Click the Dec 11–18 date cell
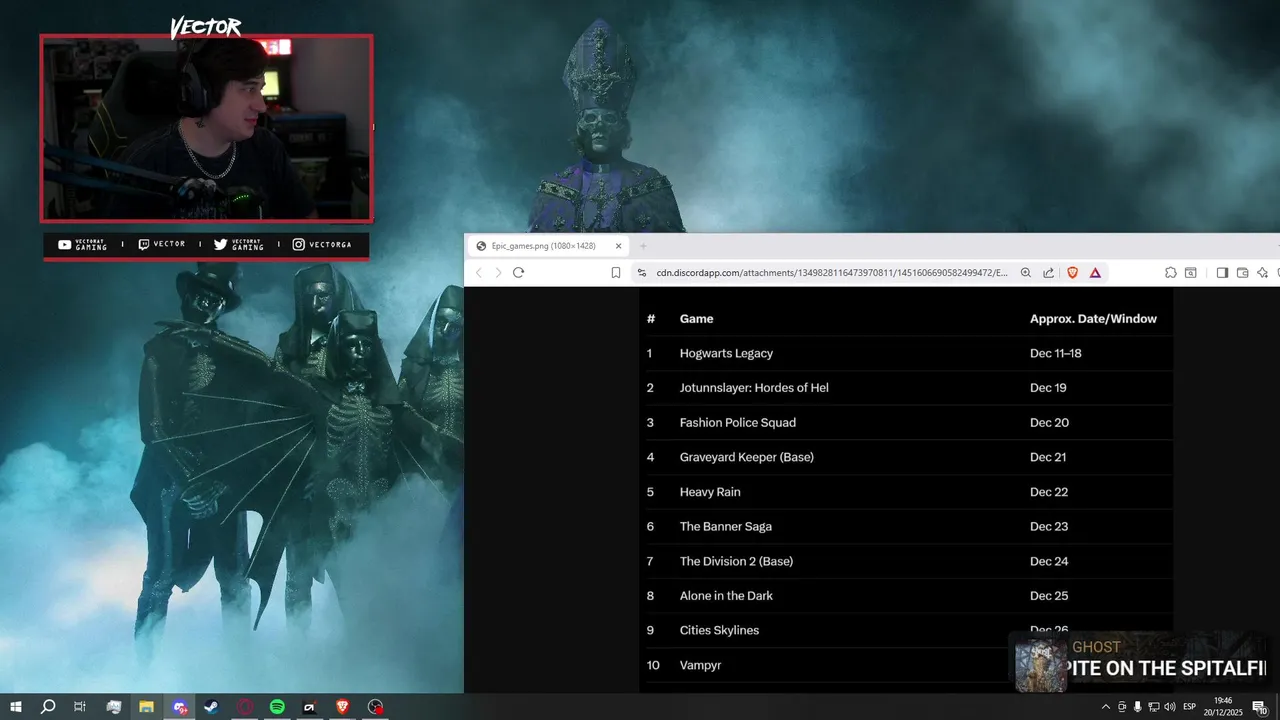The height and width of the screenshot is (720, 1280). [1056, 353]
